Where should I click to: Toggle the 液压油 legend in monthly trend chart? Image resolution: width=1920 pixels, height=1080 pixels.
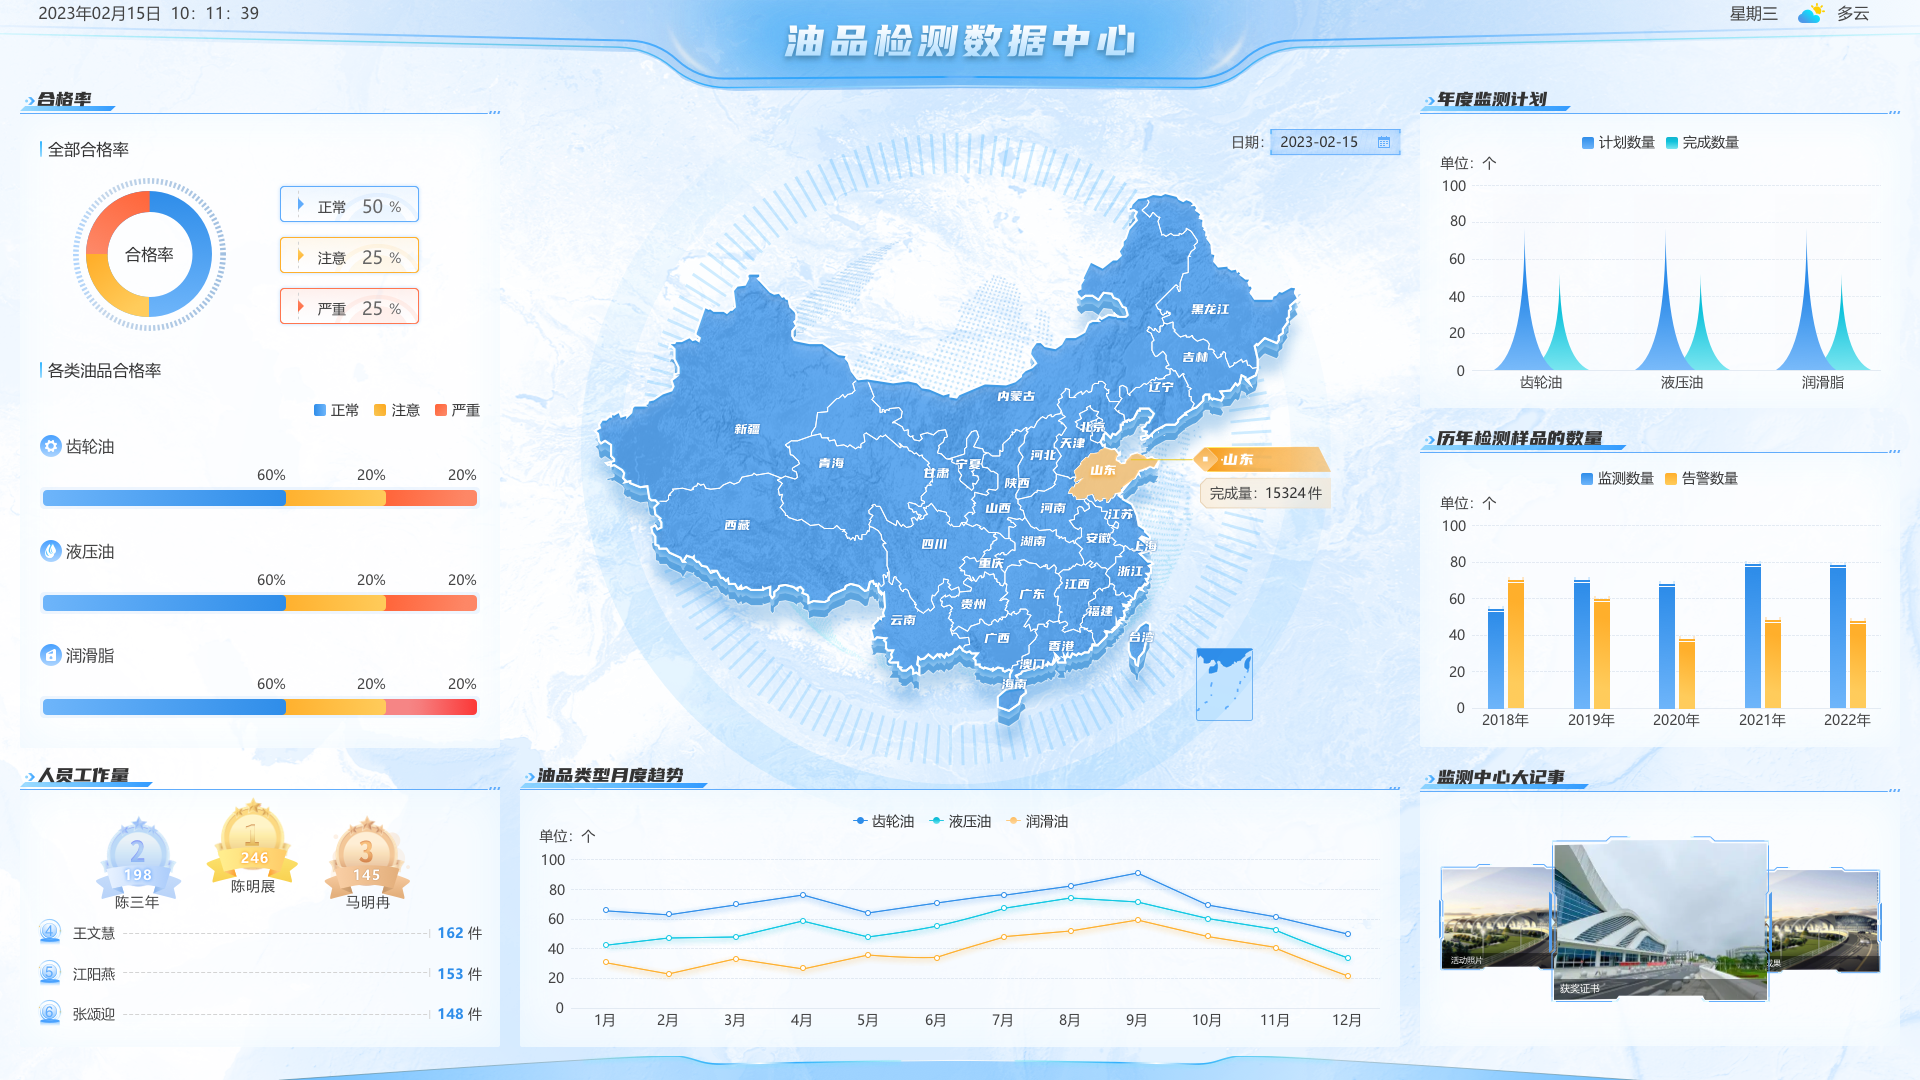tap(960, 821)
